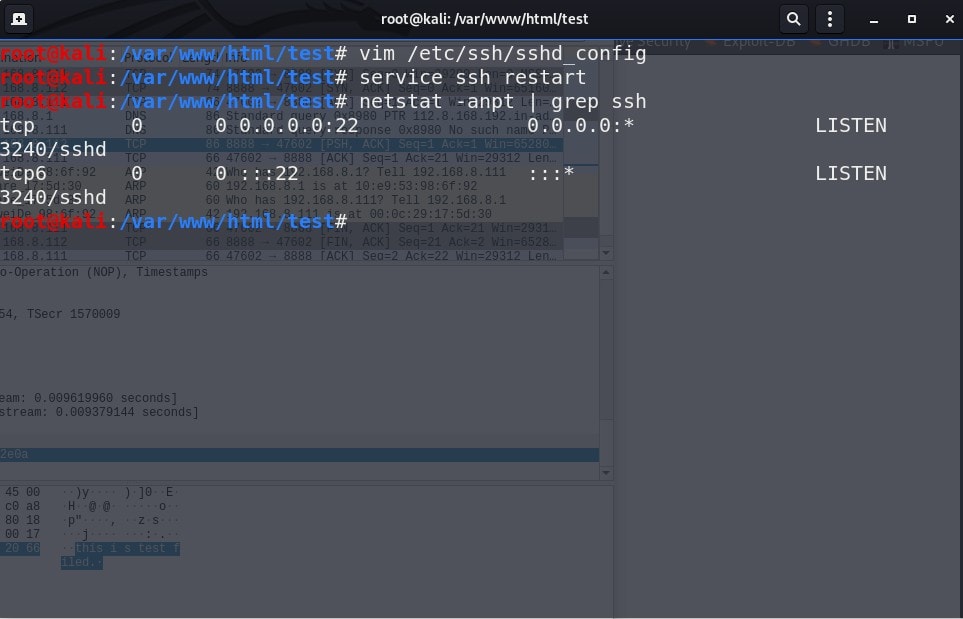
Task: Click 3240/sshd below the tcp6 row
Action: 53,198
